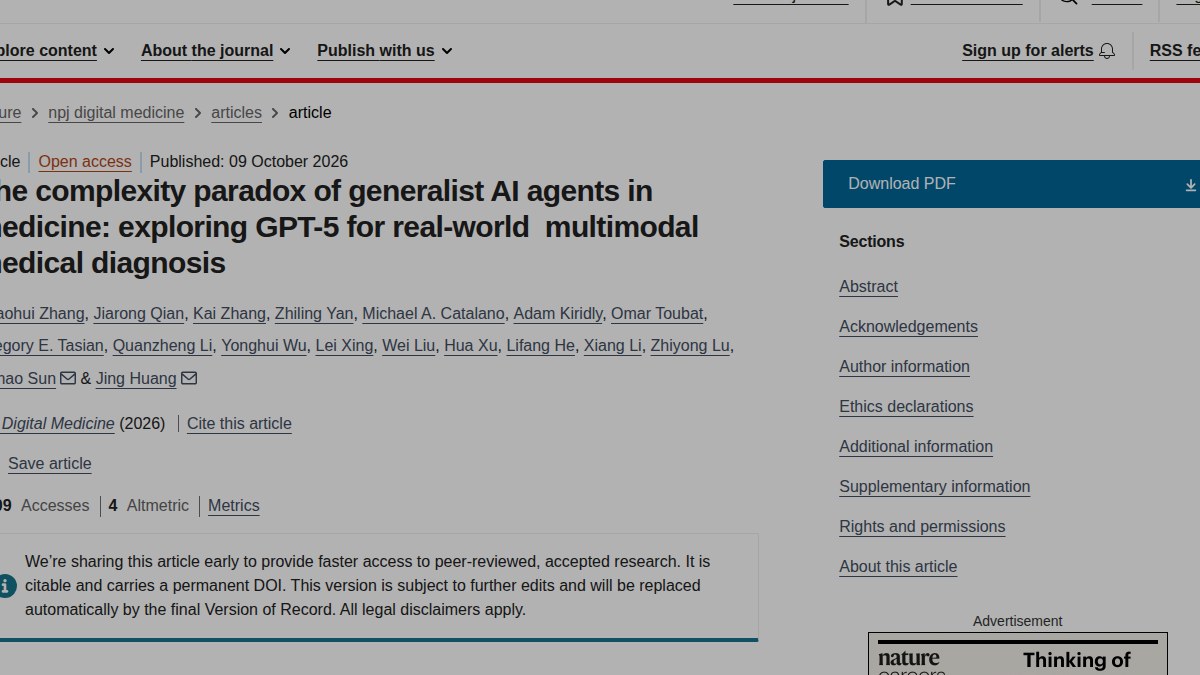Click author Quanzheng Li
Image resolution: width=1200 pixels, height=675 pixels.
coord(162,346)
